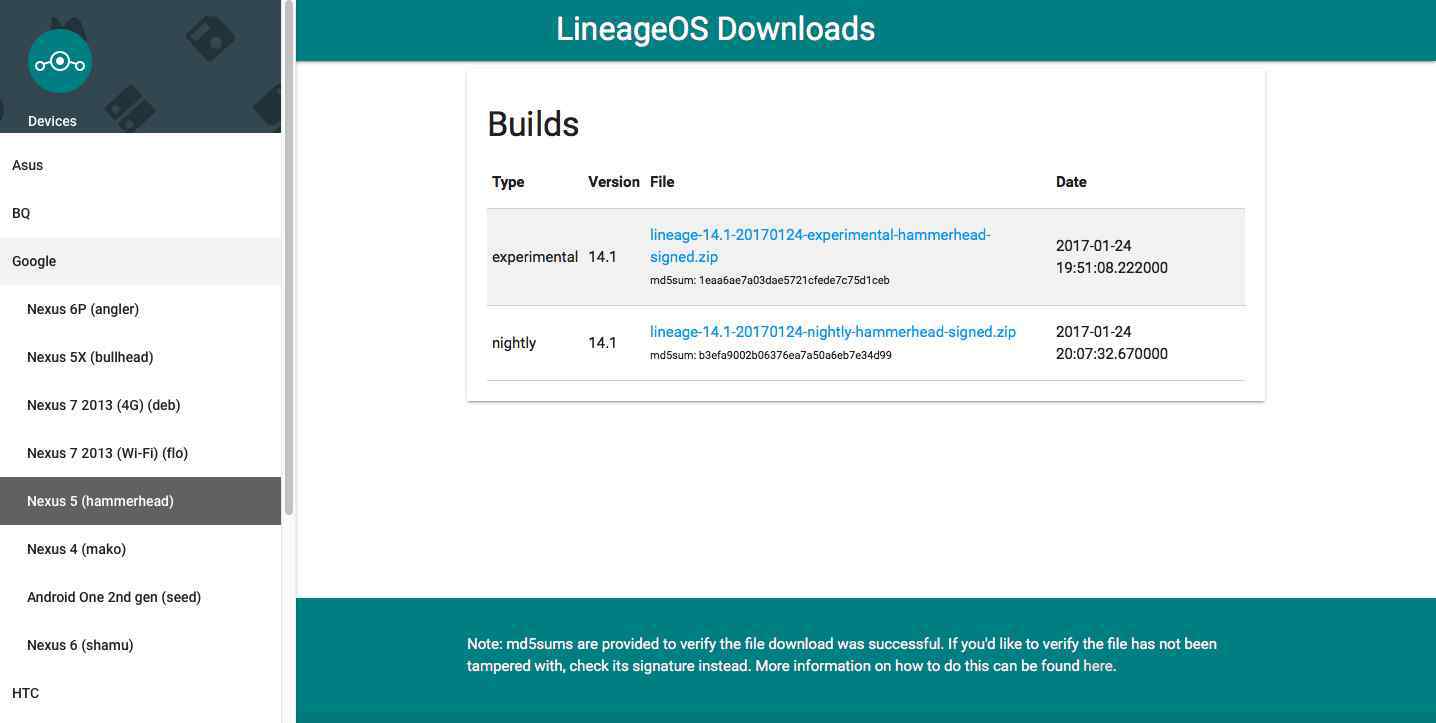The width and height of the screenshot is (1436, 723).
Task: Select Nexus 6 (shamu) device
Action: 140,645
